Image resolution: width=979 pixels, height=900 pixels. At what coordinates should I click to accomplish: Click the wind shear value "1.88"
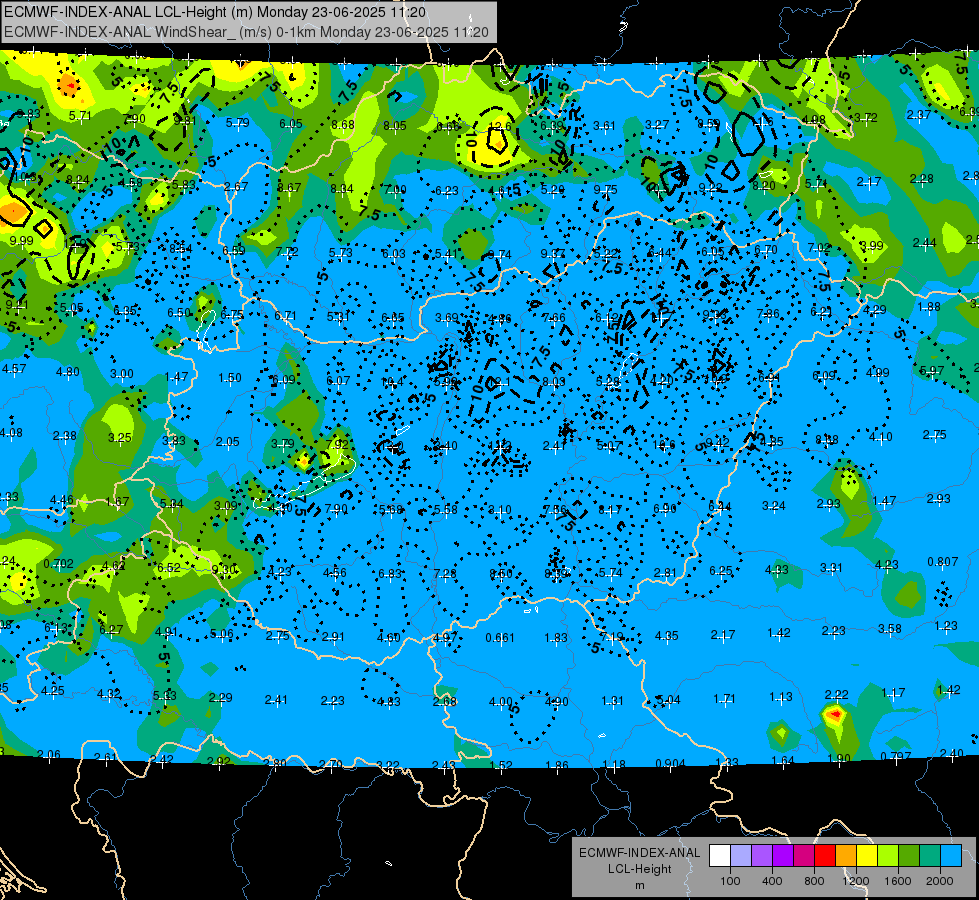point(929,307)
